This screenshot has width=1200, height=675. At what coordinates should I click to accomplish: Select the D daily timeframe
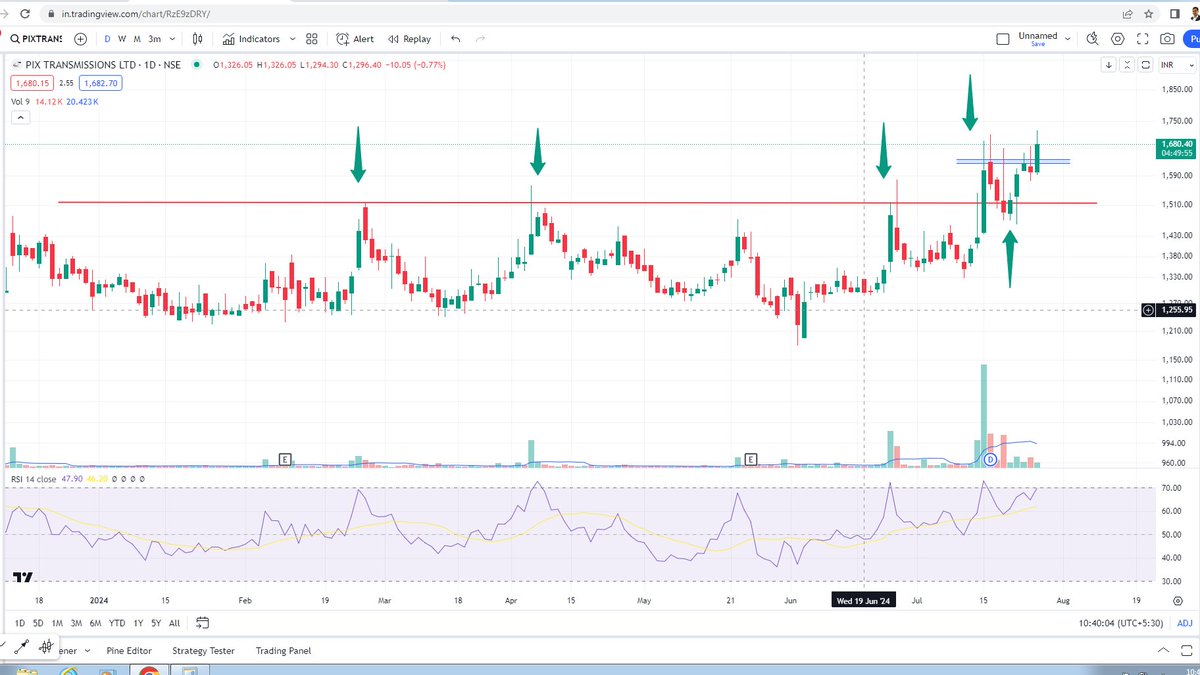[108, 39]
